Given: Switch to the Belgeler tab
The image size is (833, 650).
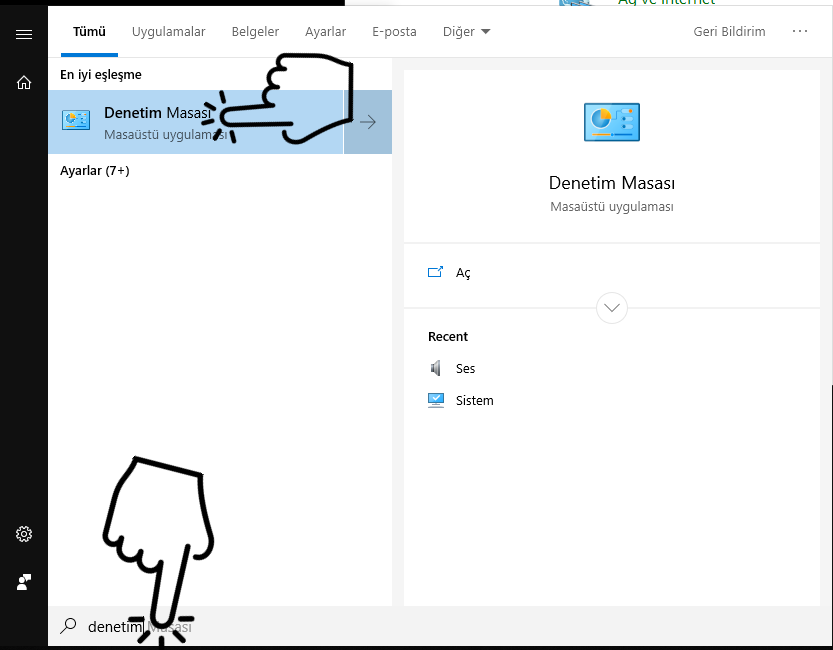Looking at the screenshot, I should (255, 32).
